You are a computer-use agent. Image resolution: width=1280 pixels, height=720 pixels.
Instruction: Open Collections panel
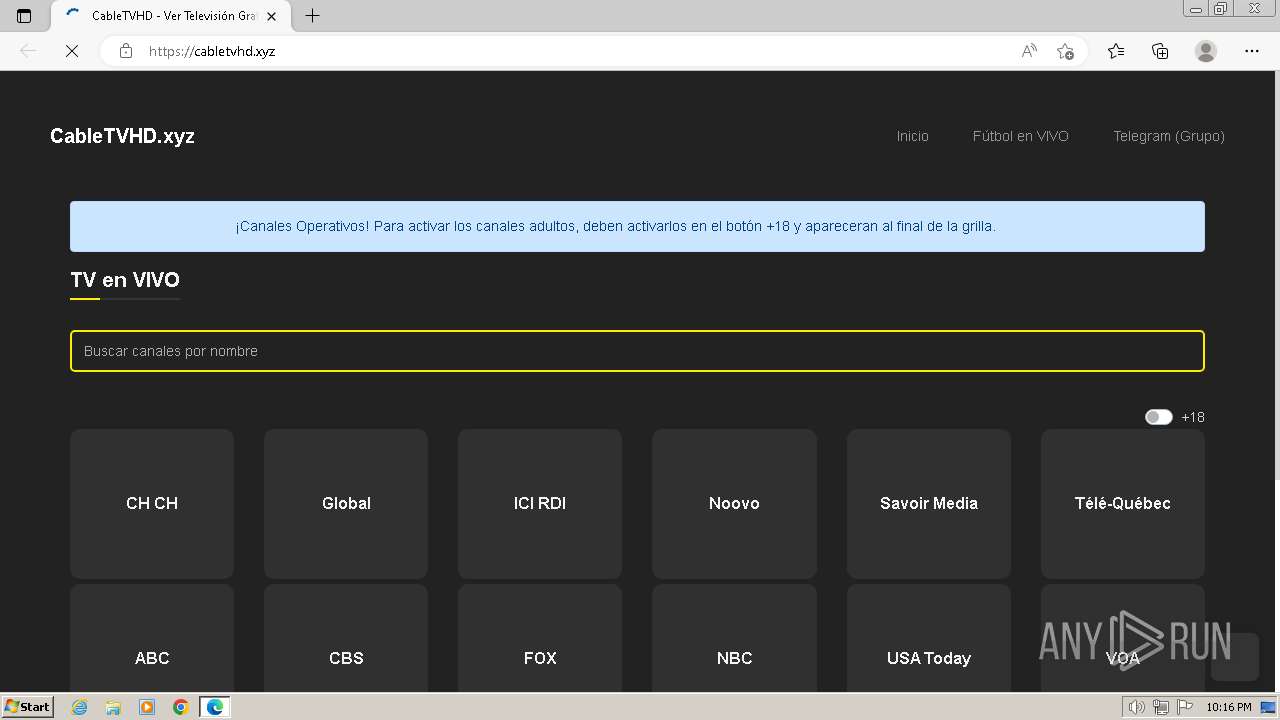1160,51
